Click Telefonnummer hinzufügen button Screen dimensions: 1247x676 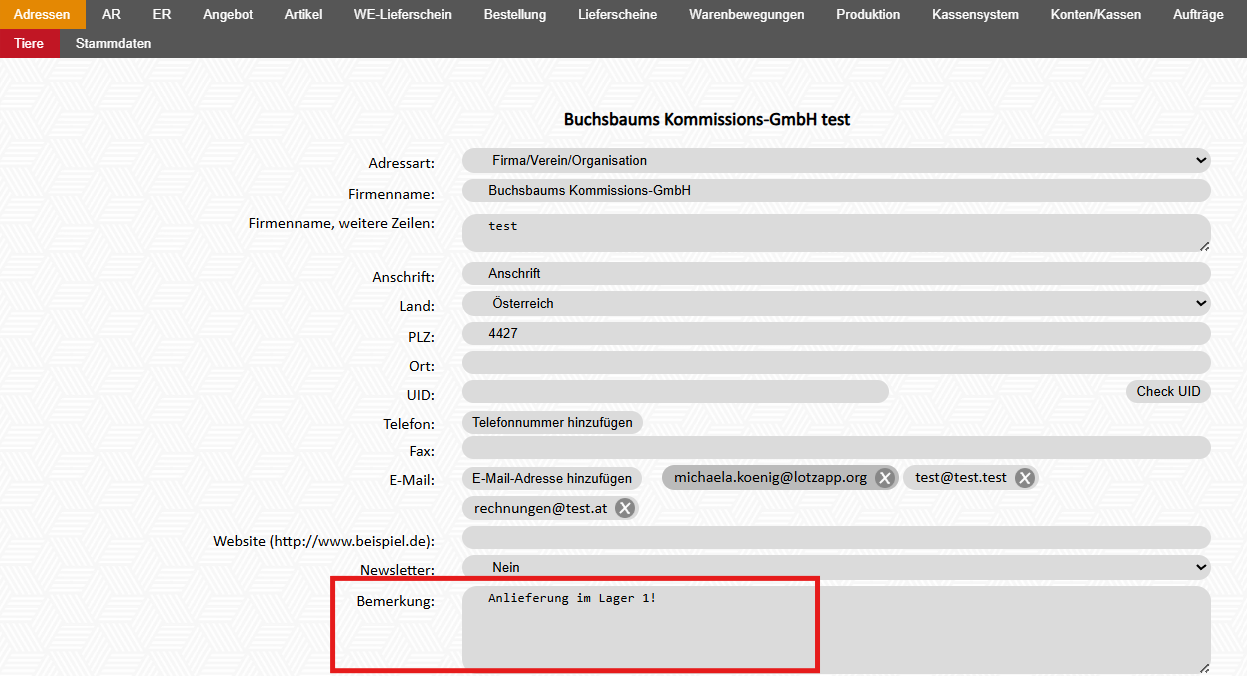click(x=553, y=422)
